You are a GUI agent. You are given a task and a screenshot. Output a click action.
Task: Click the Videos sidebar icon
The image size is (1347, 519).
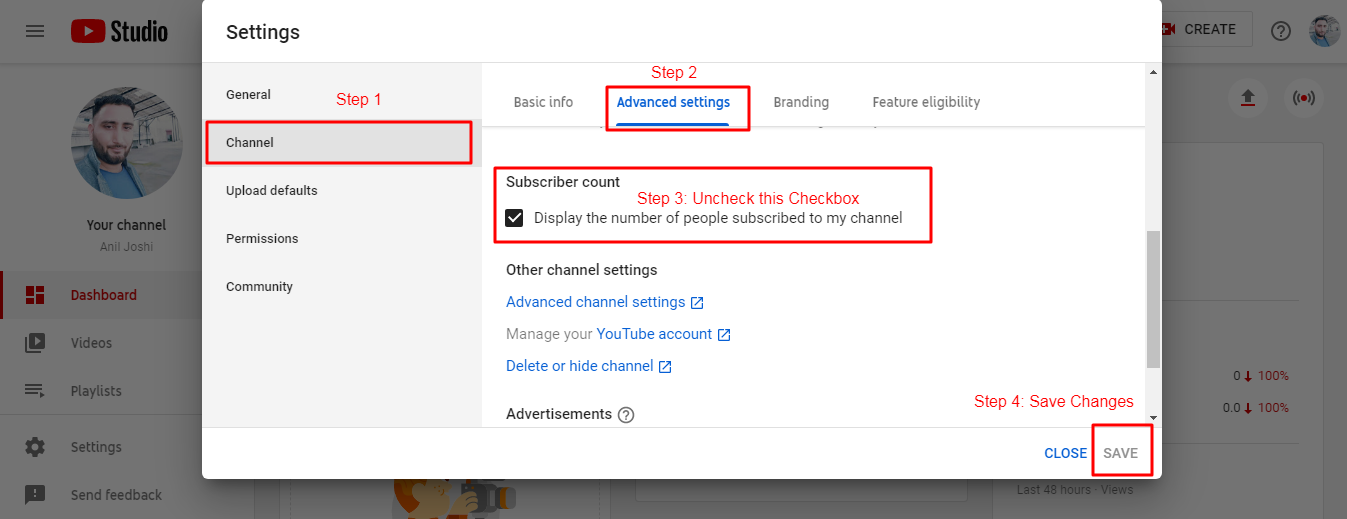35,343
